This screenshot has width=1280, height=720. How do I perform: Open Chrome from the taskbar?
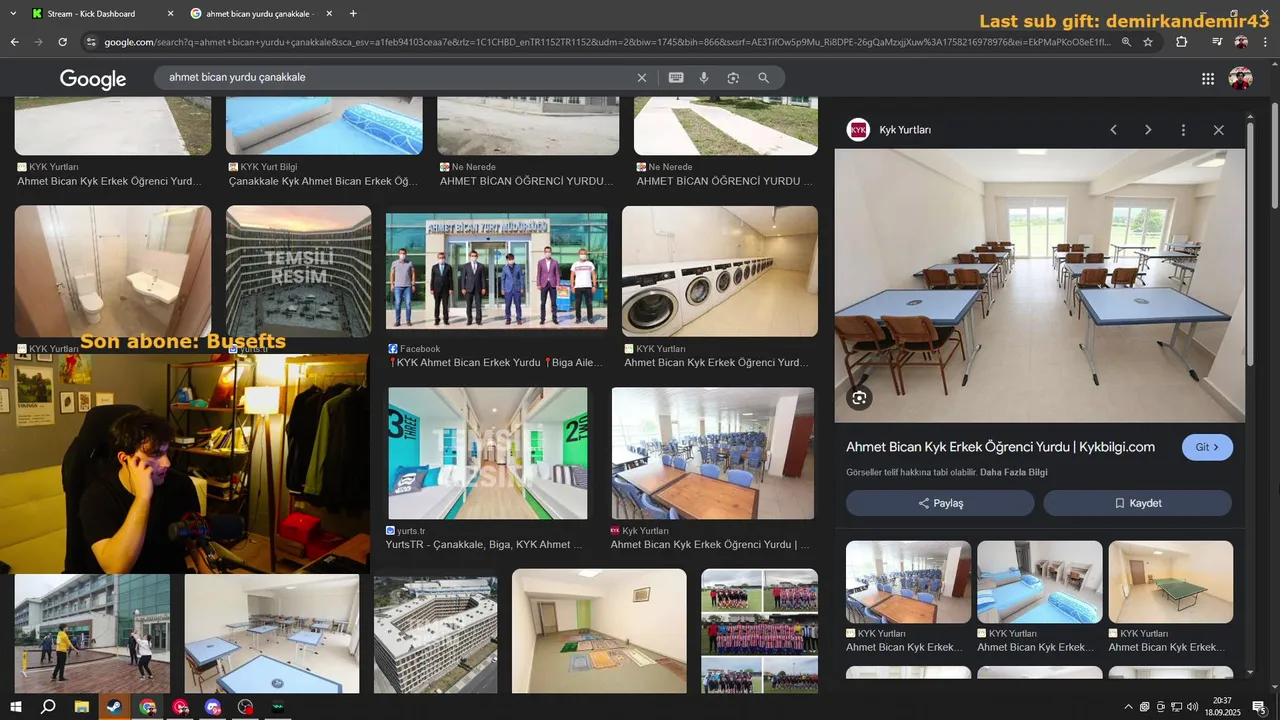click(x=148, y=707)
